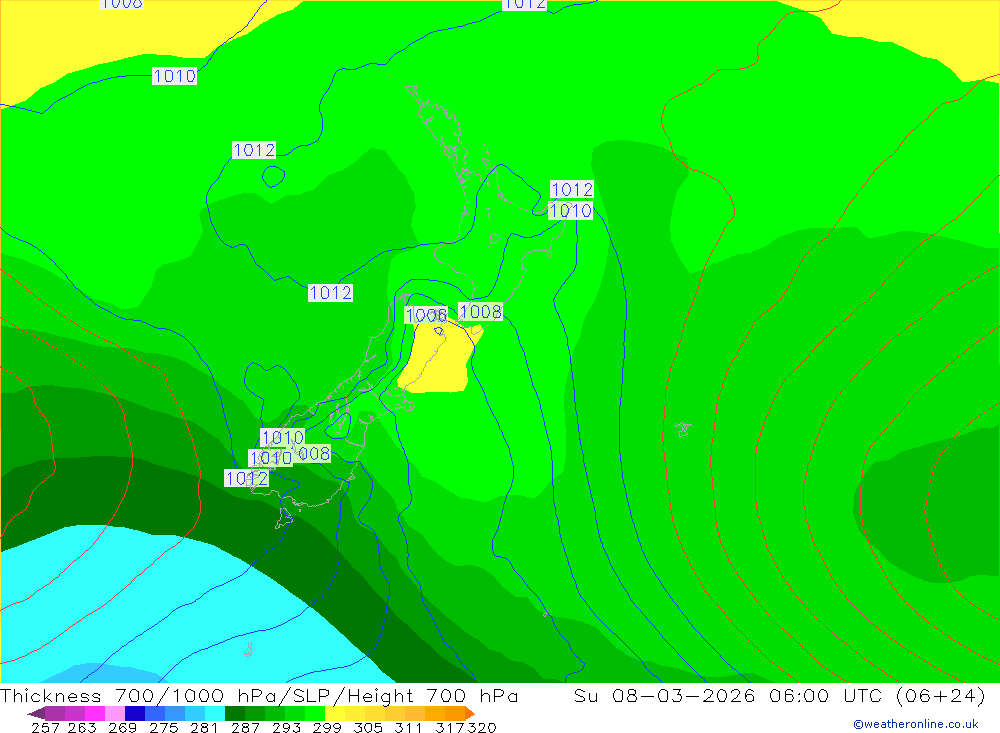Click the lowest 1012 label at the southwest of South Island
The width and height of the screenshot is (1000, 733).
[x=246, y=478]
